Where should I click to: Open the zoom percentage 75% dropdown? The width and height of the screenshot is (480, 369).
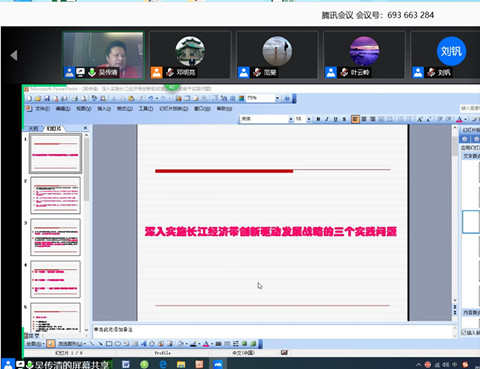point(277,98)
